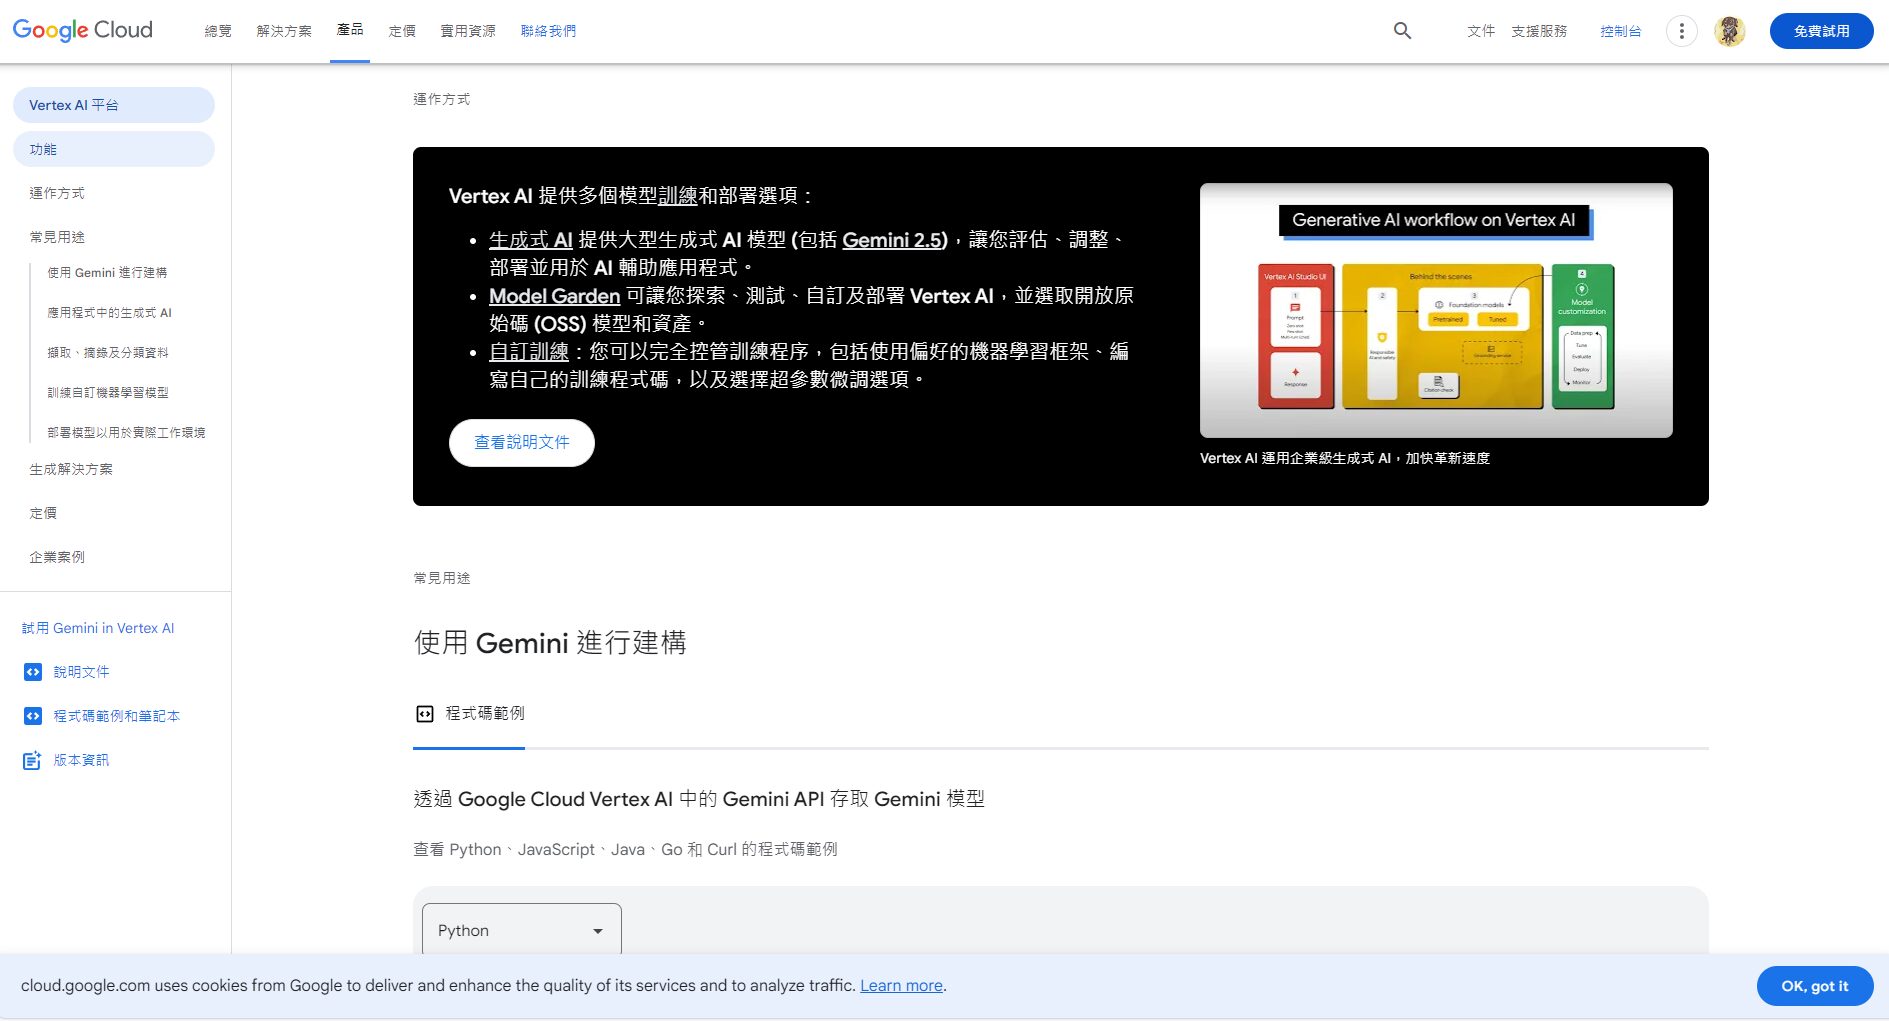Click the 免費試用 button

point(1821,31)
